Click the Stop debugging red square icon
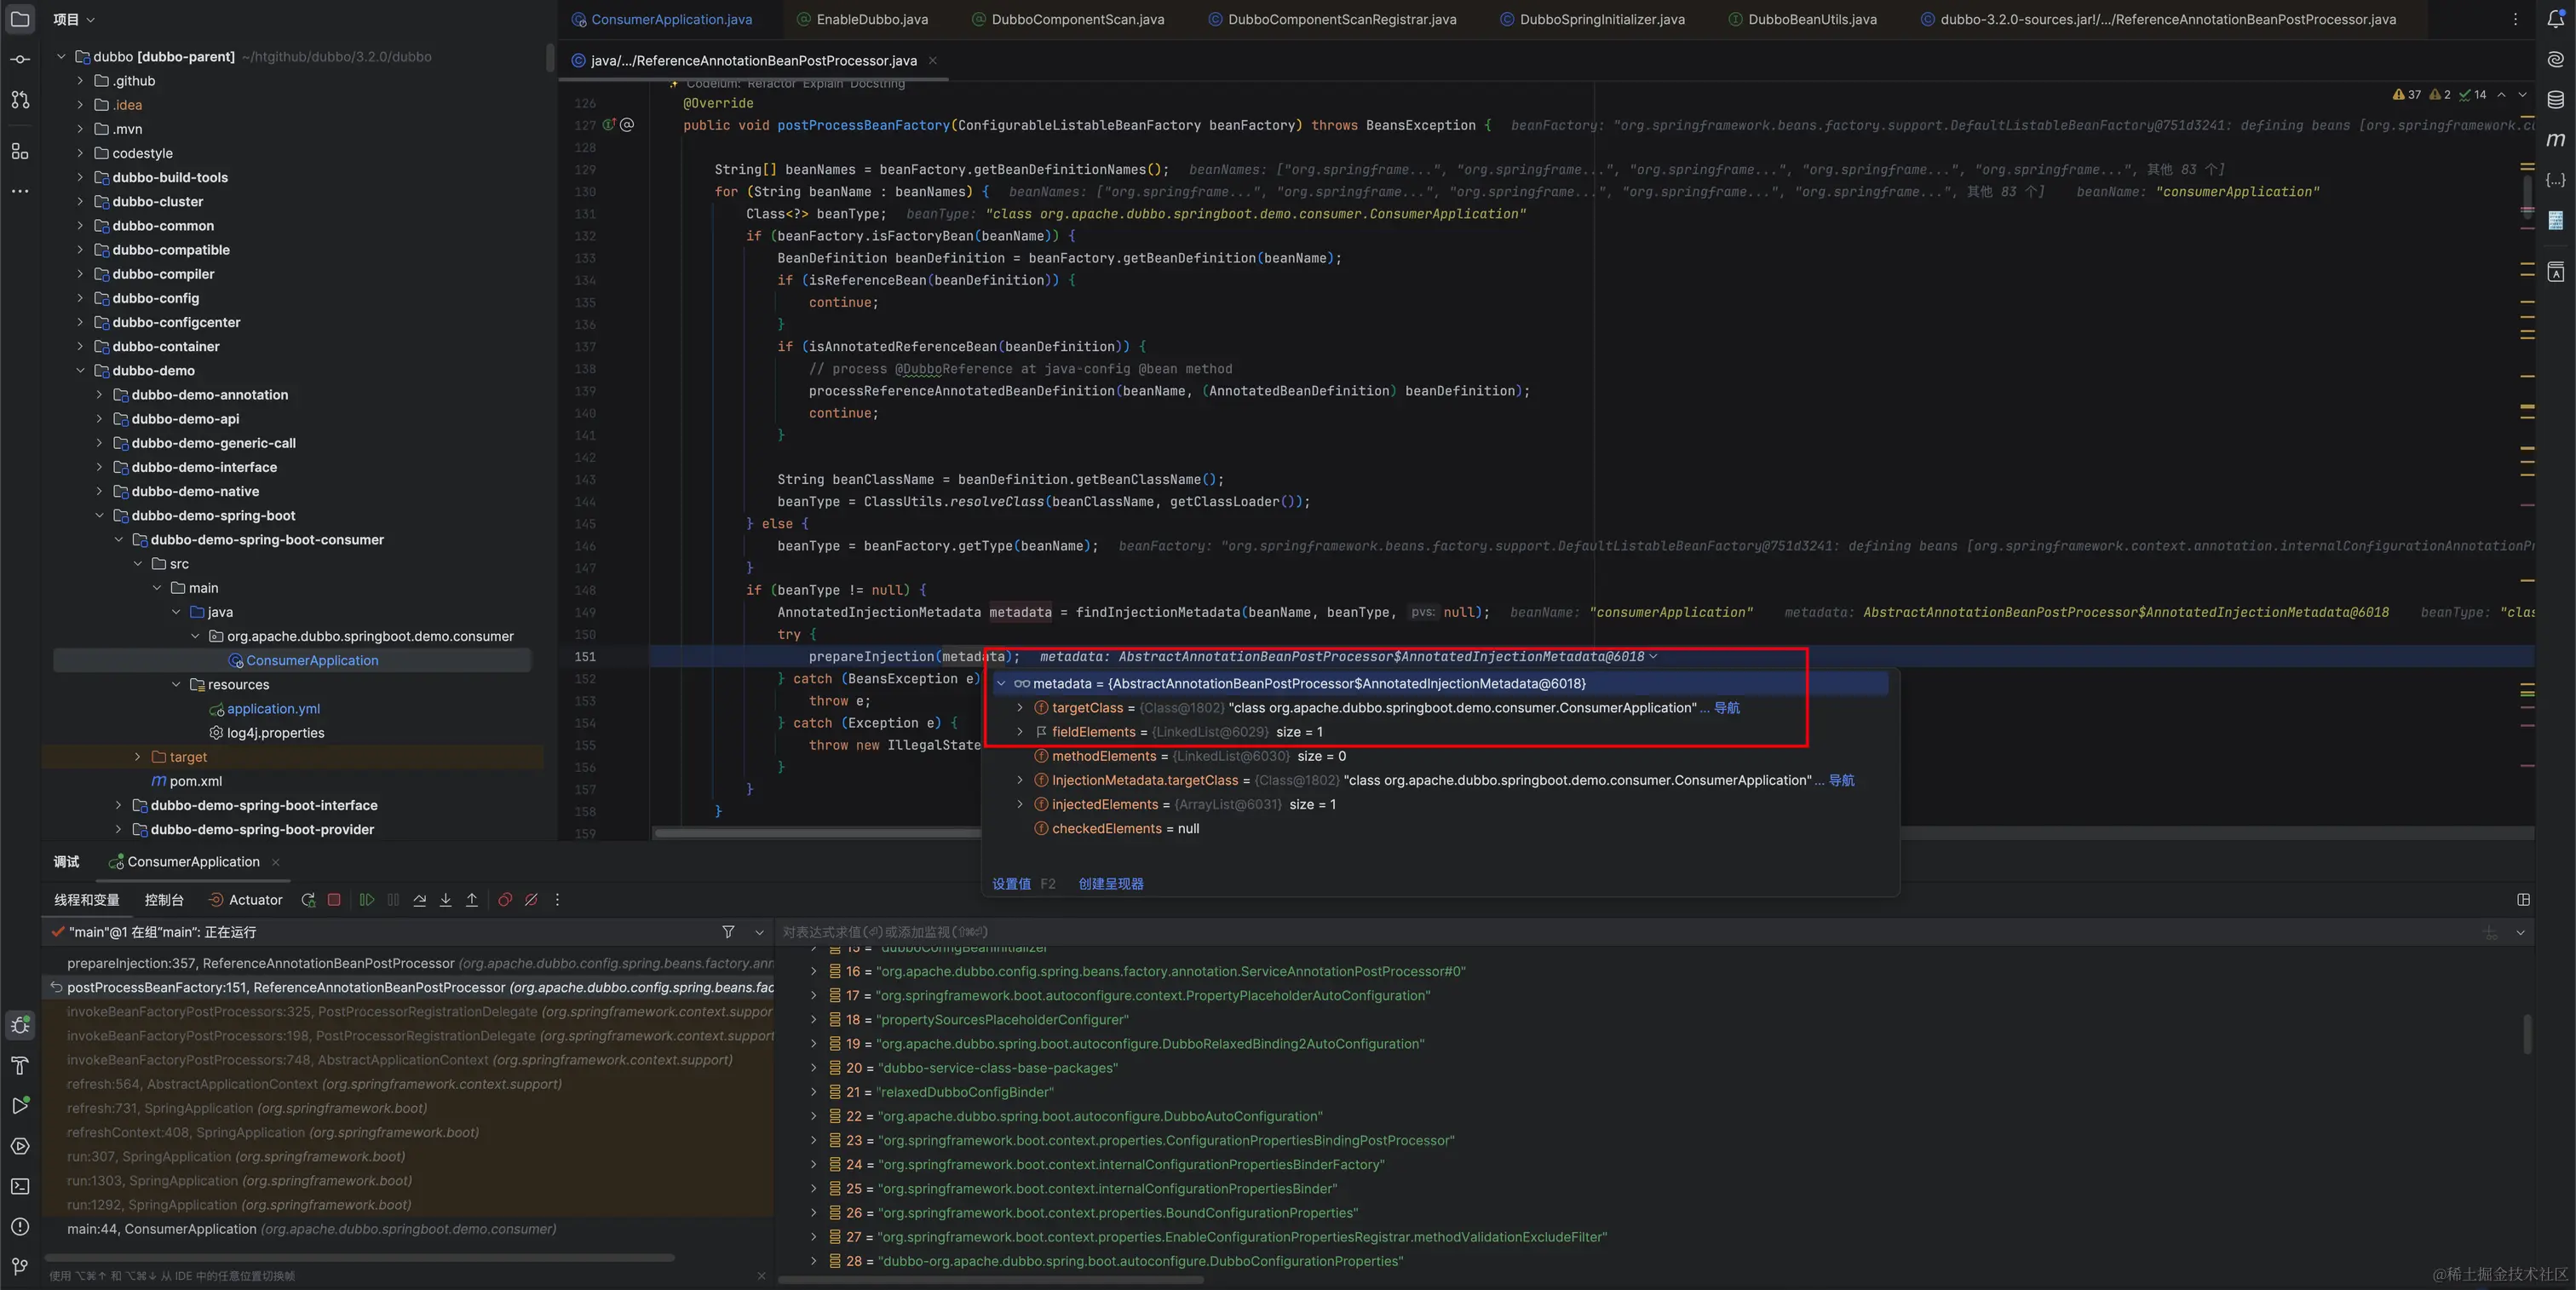The width and height of the screenshot is (2576, 1290). click(x=334, y=900)
